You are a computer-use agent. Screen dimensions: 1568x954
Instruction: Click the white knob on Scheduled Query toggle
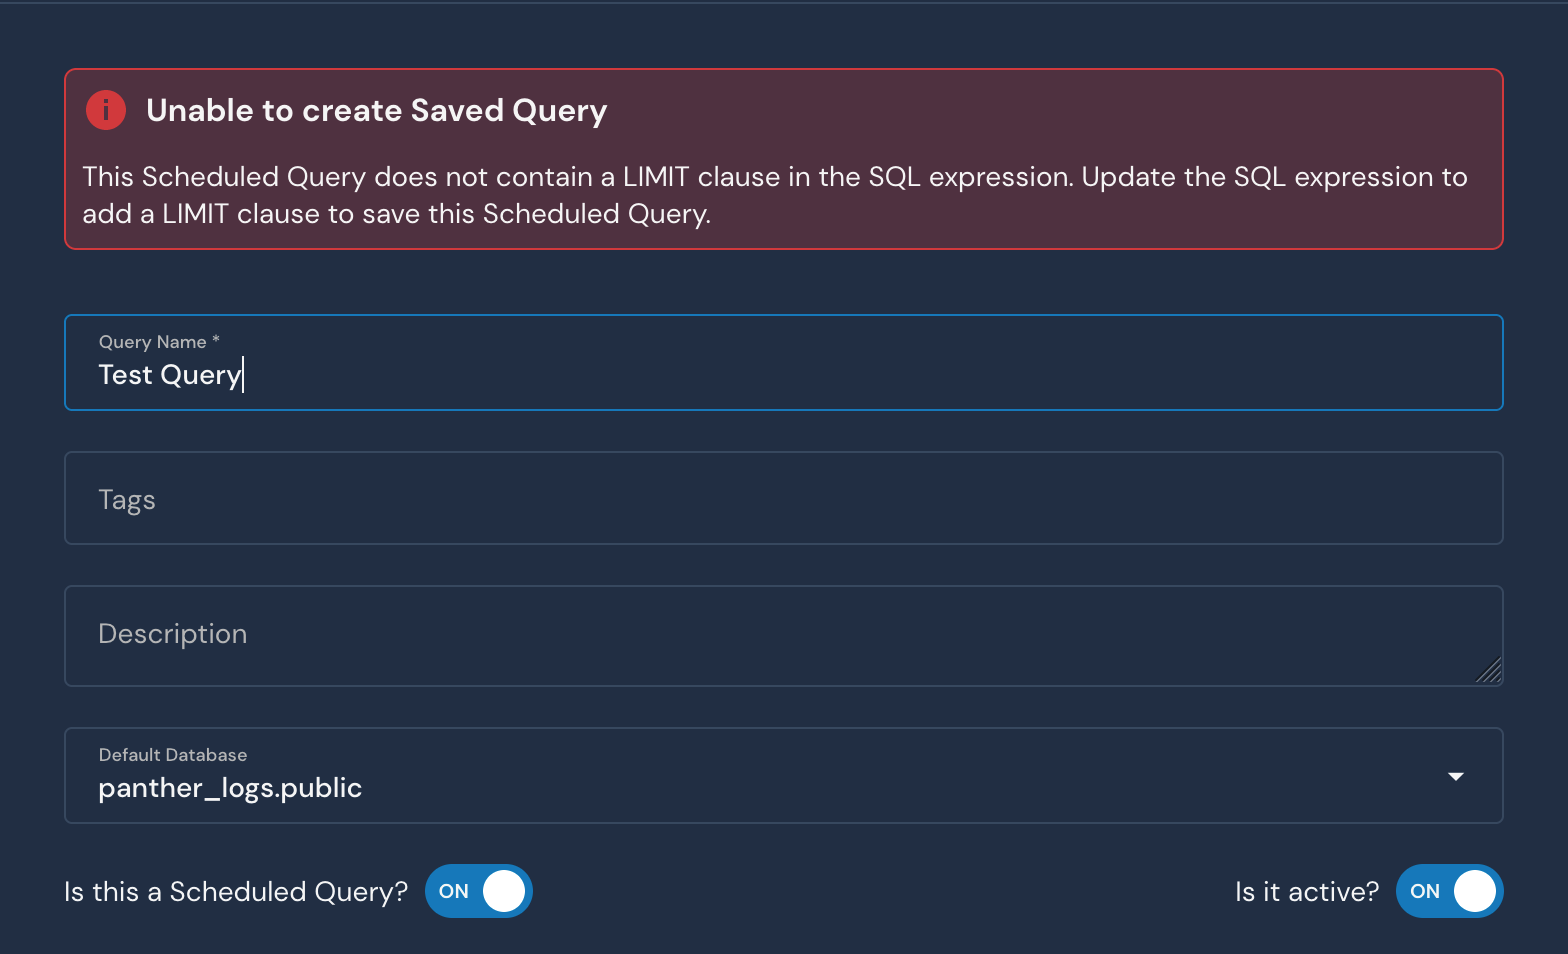[x=504, y=891]
